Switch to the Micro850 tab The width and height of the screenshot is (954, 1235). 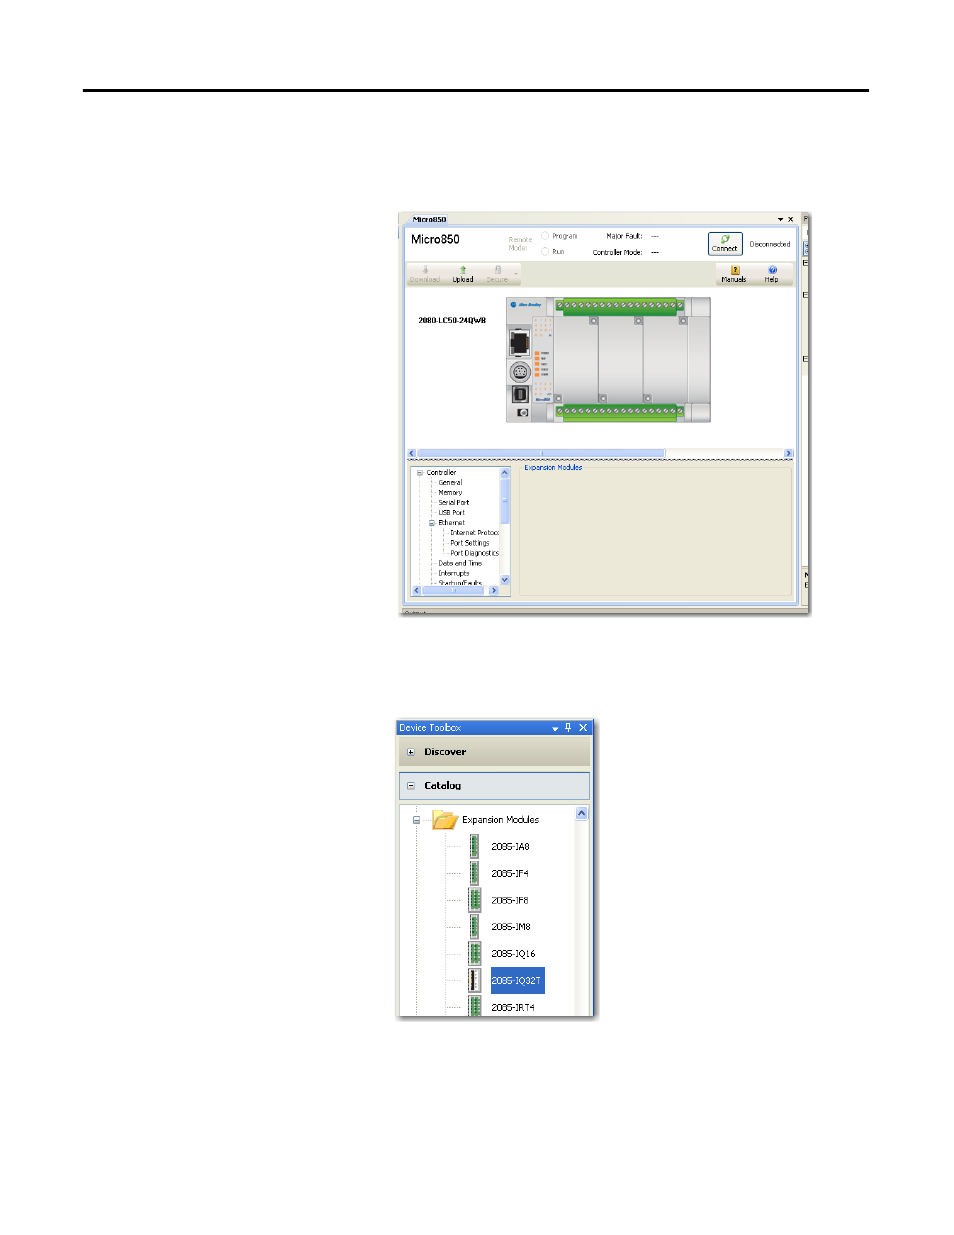(x=430, y=219)
